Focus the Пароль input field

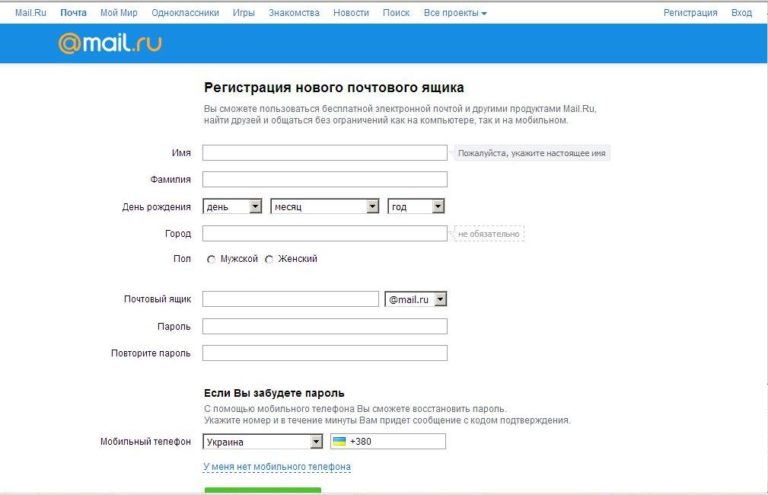(x=325, y=326)
